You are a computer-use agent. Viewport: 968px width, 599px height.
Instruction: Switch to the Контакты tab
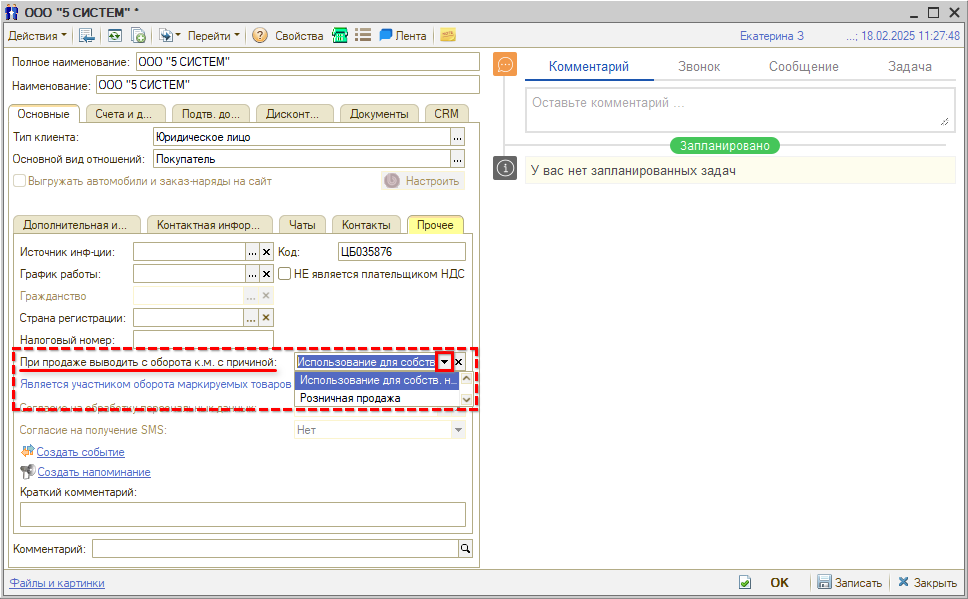tap(366, 225)
